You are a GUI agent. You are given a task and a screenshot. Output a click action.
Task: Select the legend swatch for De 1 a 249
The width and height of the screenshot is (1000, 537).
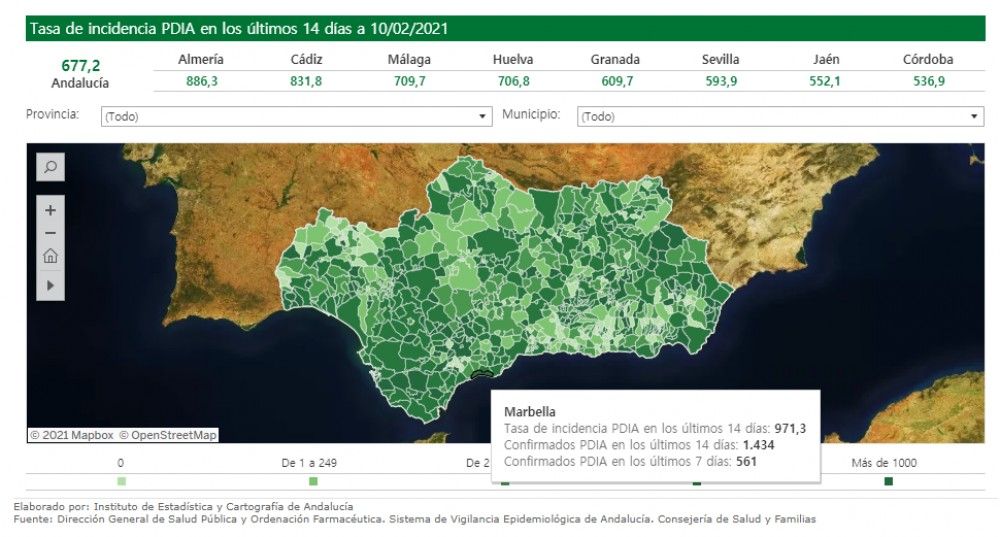[313, 482]
